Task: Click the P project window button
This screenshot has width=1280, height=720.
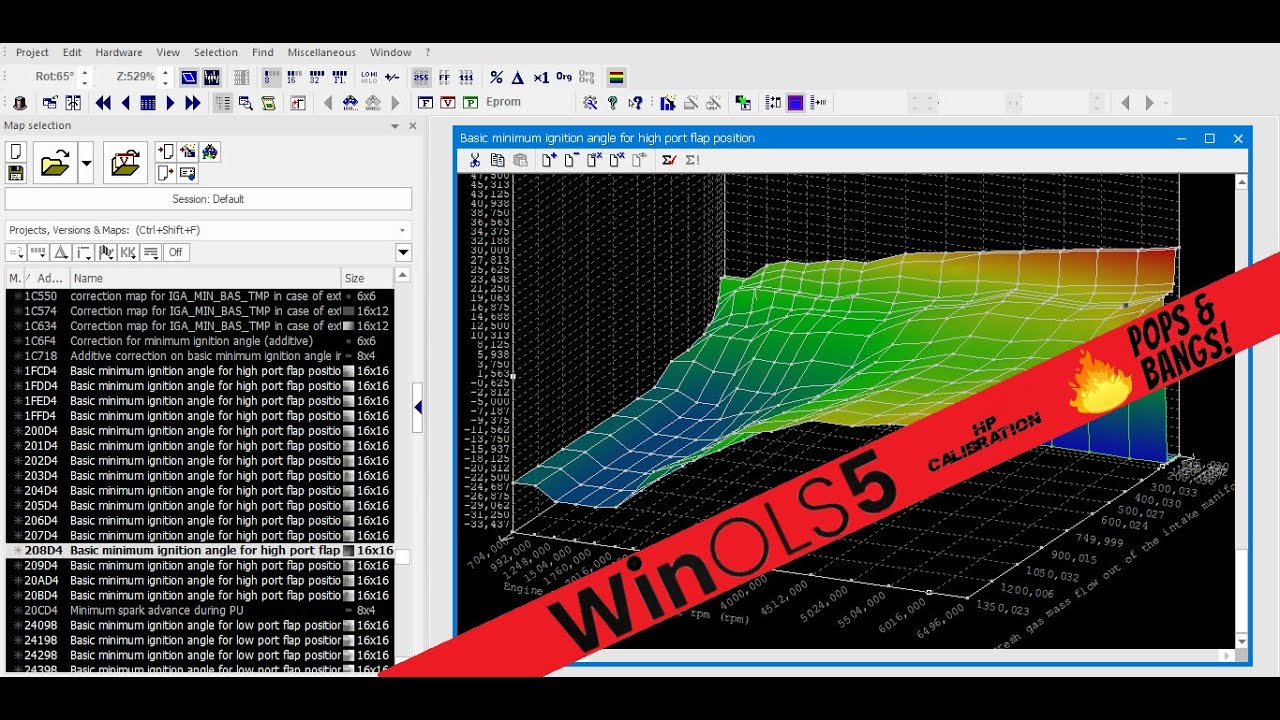Action: (470, 102)
